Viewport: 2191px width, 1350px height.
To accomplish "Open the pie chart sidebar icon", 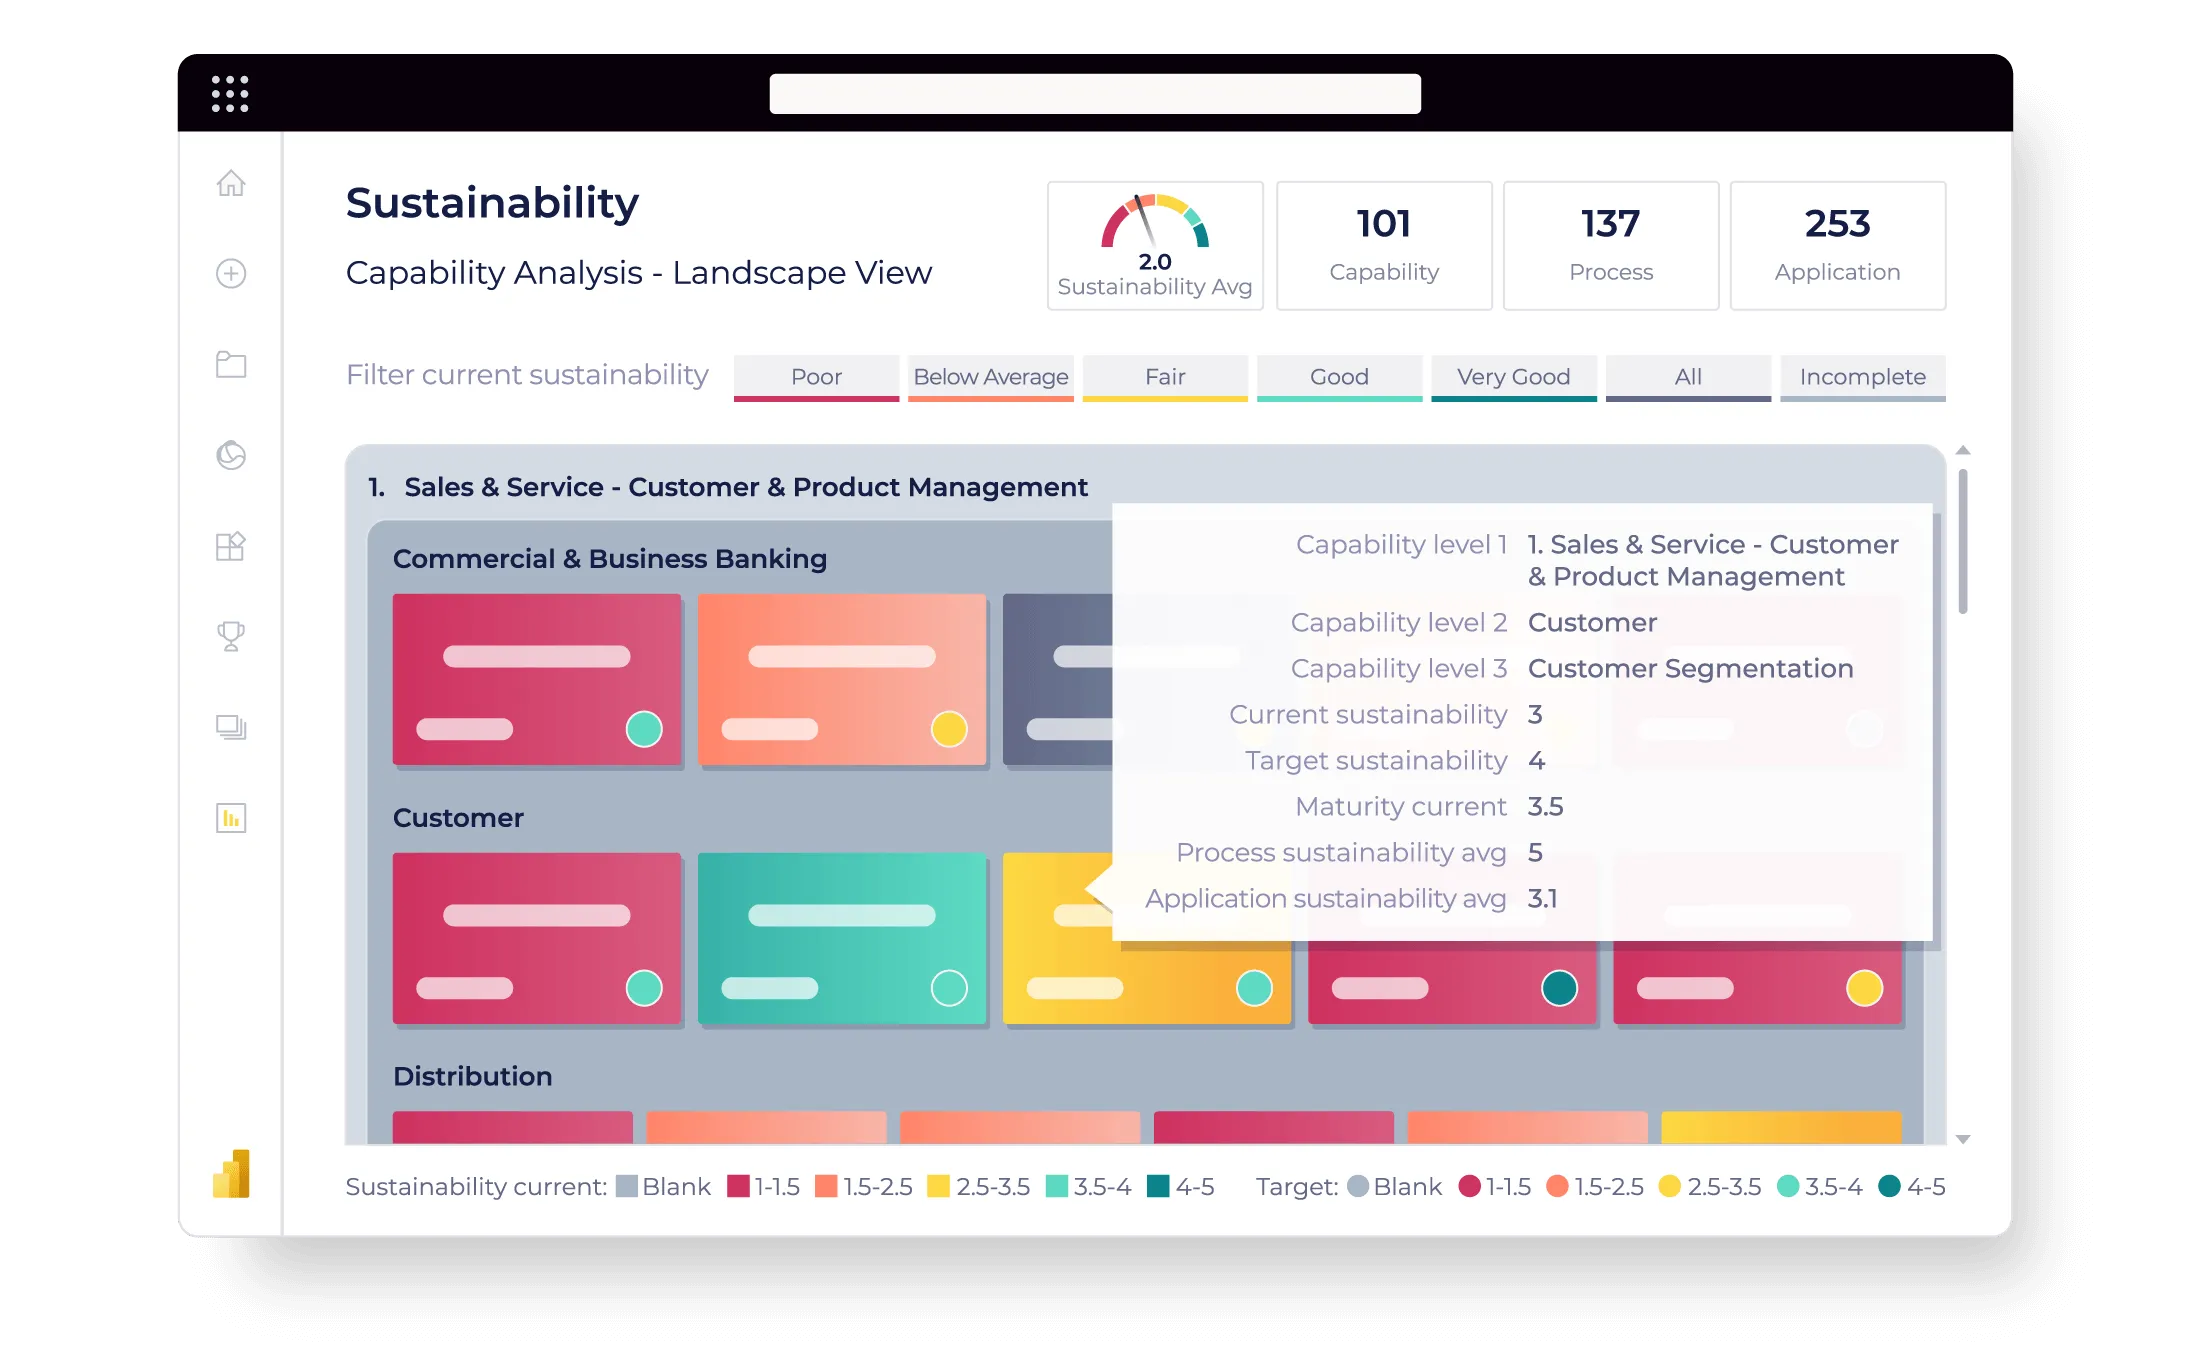I will coord(231,455).
